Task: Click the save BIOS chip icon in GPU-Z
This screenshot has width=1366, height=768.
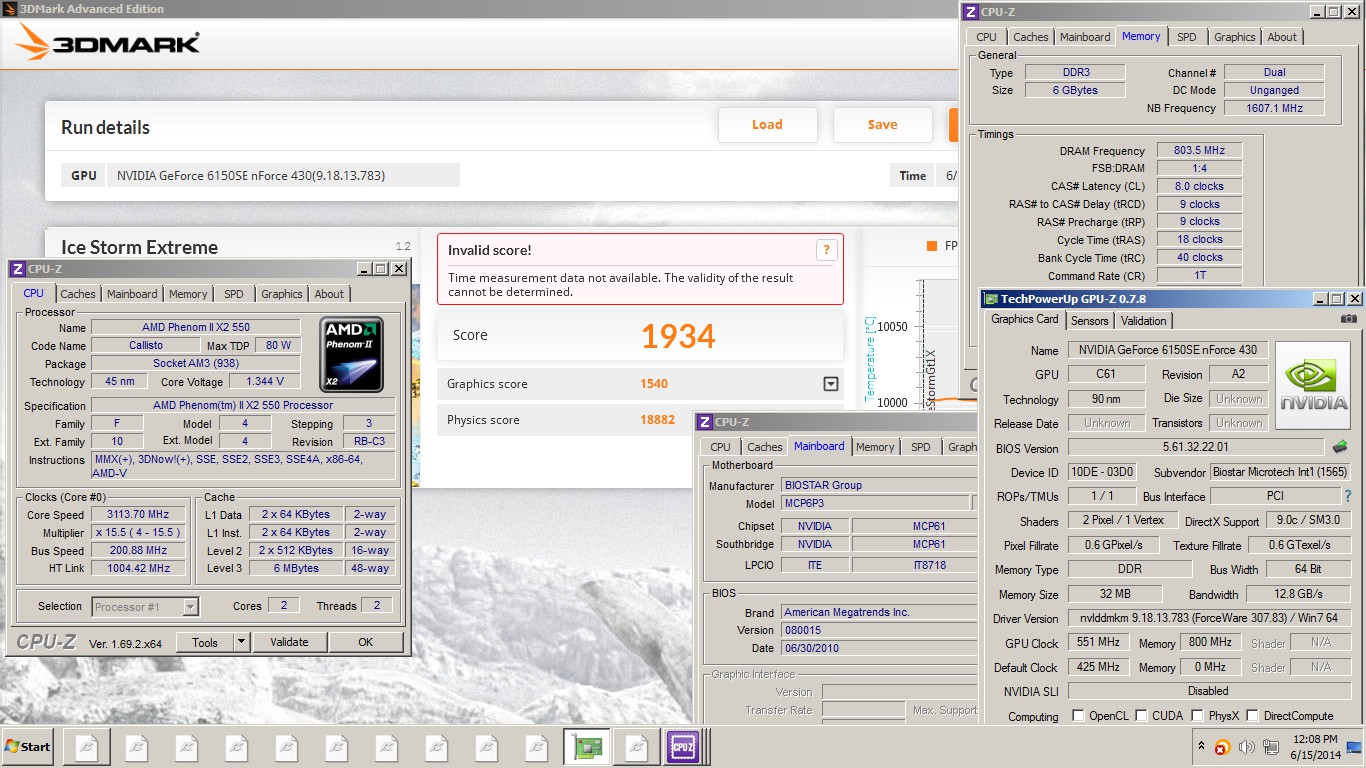Action: point(1340,447)
